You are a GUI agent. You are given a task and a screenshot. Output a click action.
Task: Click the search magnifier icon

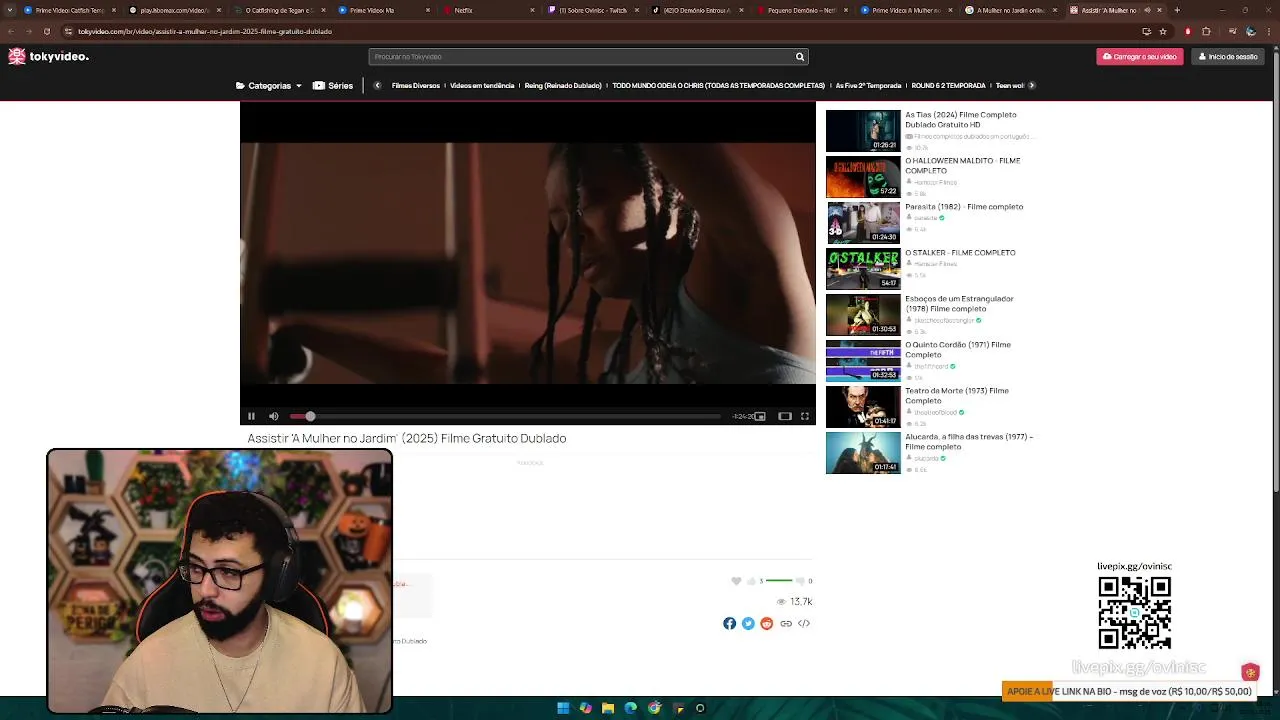click(800, 57)
